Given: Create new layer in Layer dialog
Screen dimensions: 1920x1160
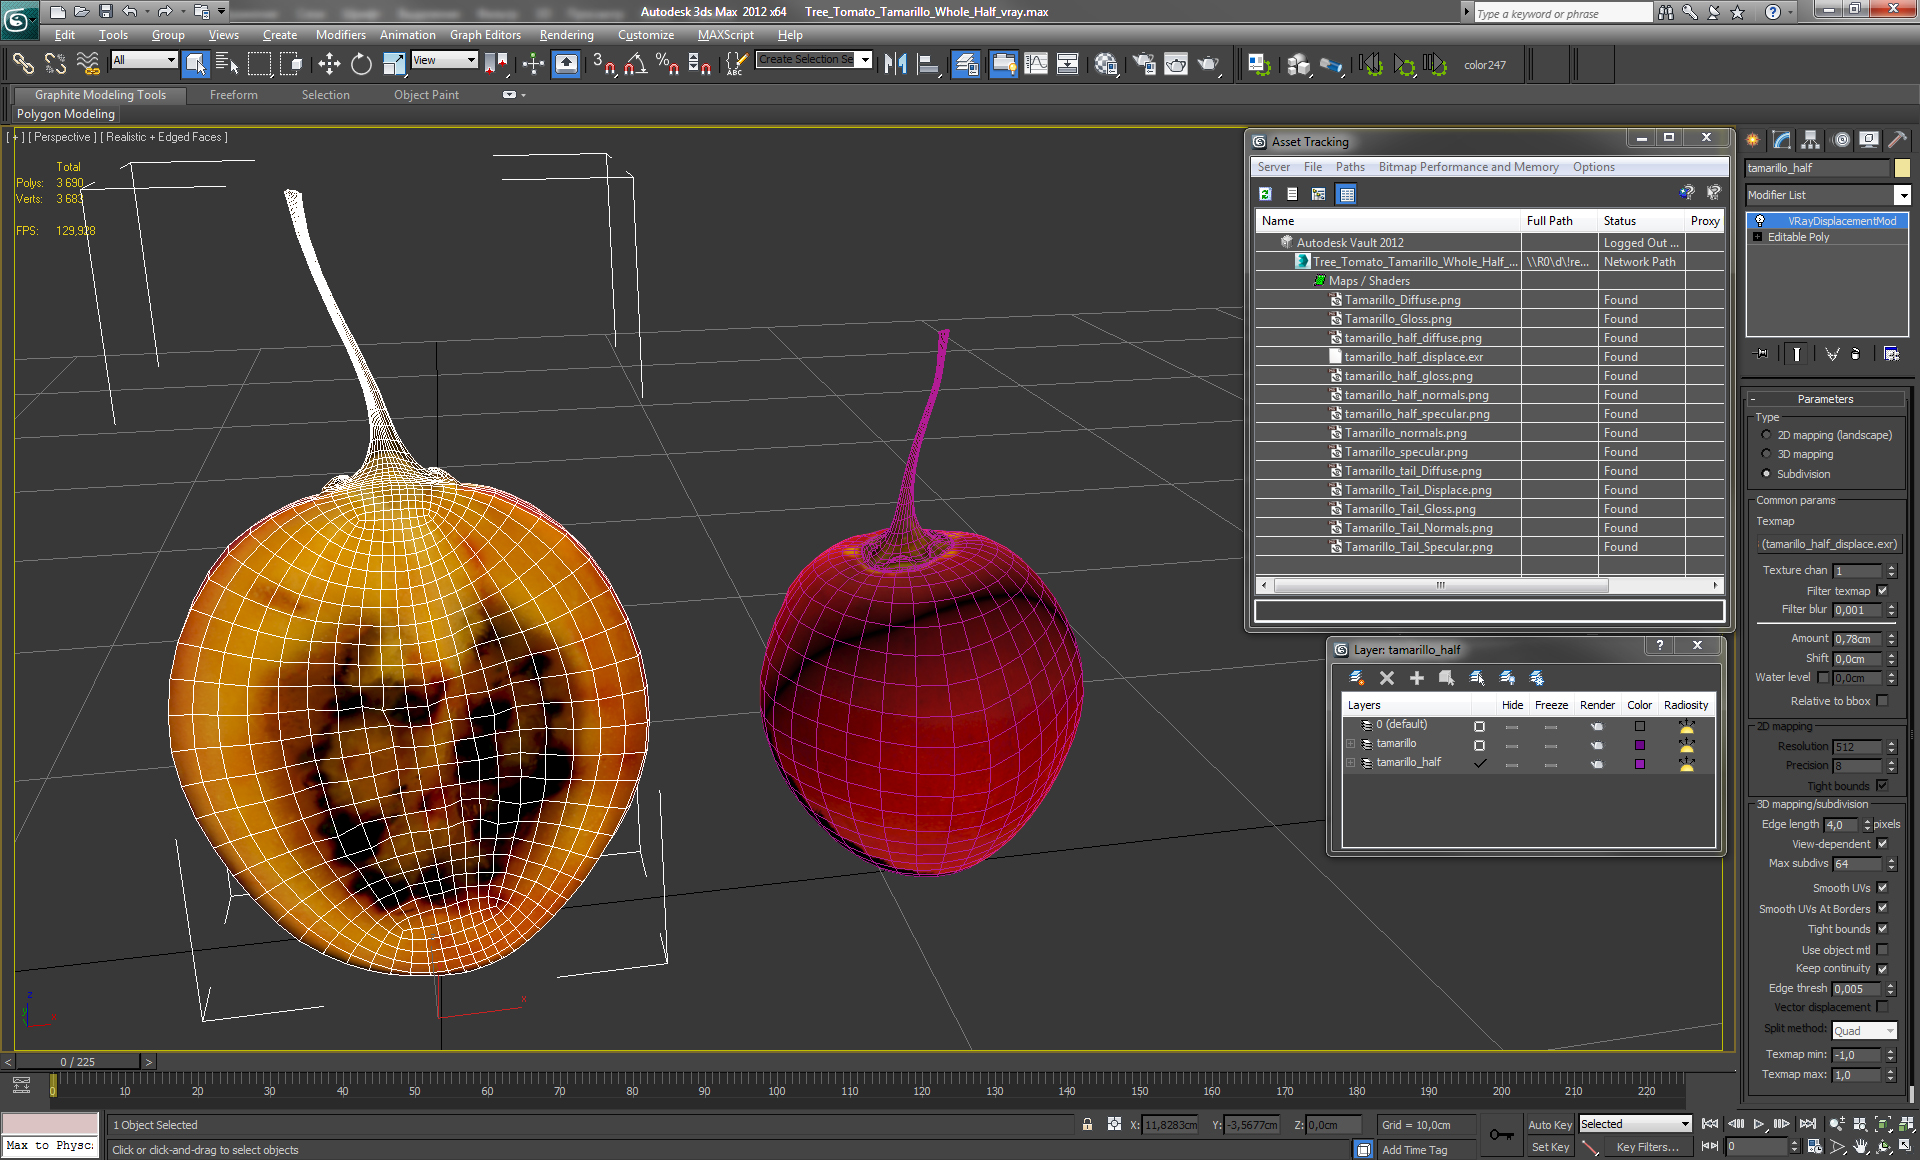Looking at the screenshot, I should [1356, 678].
